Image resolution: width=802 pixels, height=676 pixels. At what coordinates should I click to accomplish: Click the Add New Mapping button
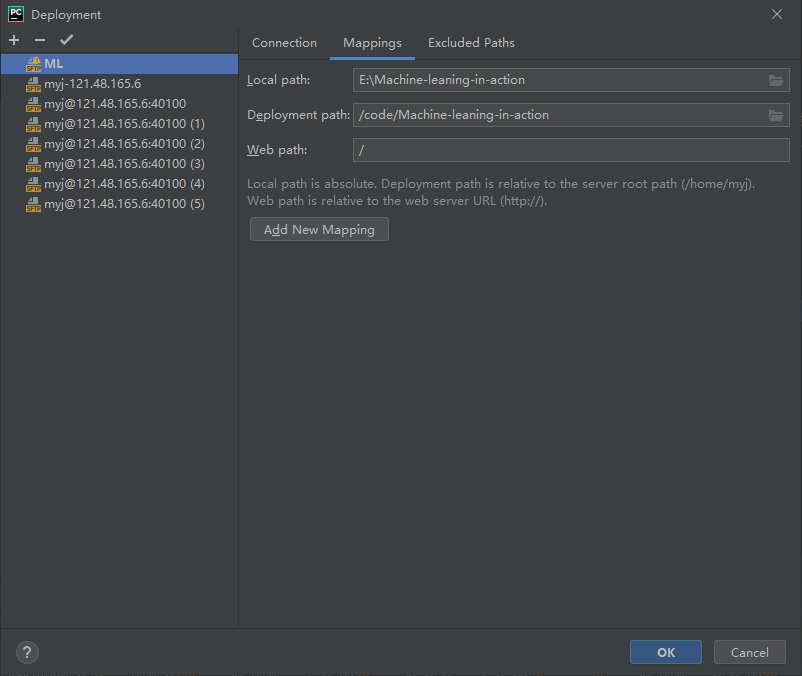(319, 230)
